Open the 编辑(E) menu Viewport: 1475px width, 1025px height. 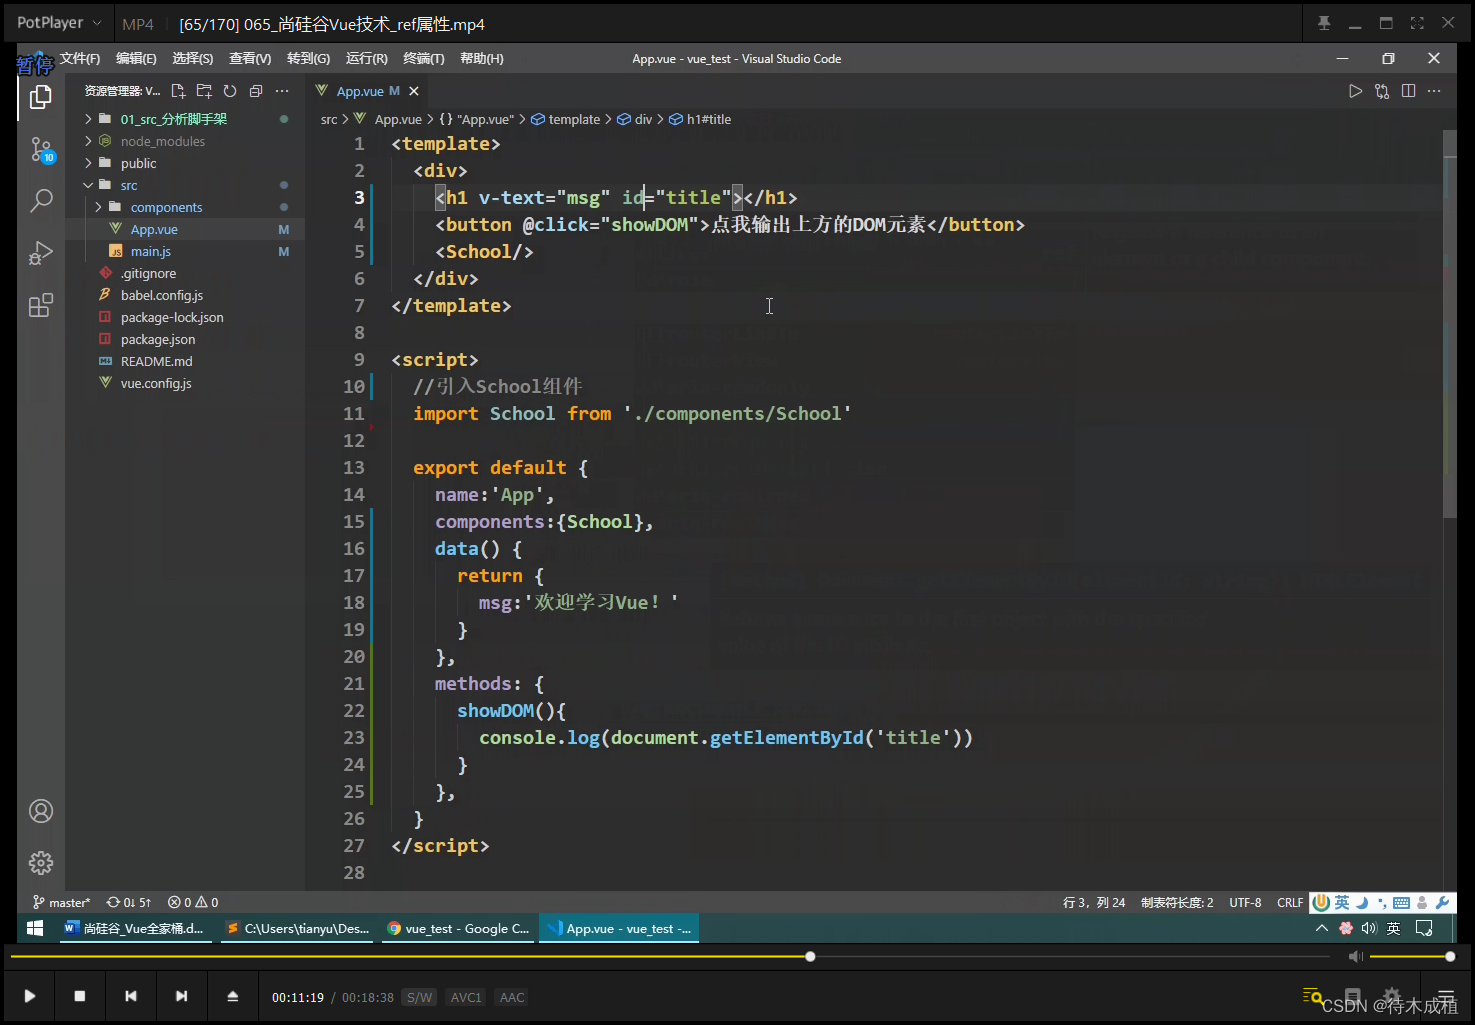tap(136, 59)
